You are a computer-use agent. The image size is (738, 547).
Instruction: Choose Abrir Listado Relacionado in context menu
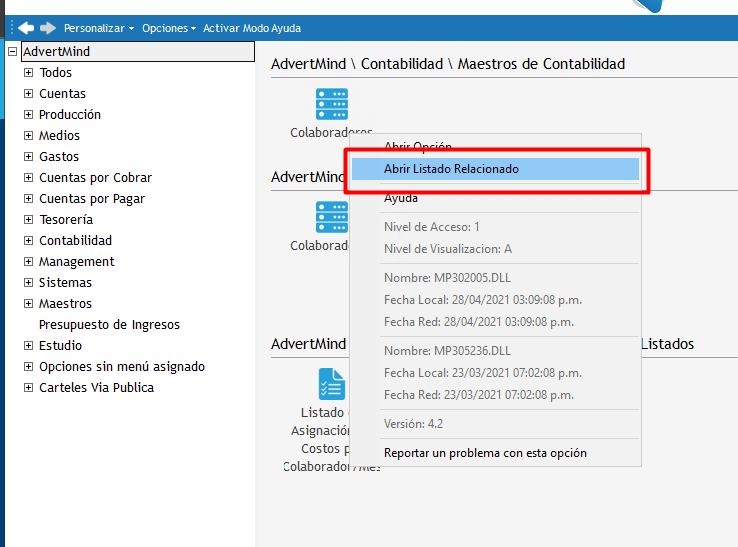[x=496, y=169]
